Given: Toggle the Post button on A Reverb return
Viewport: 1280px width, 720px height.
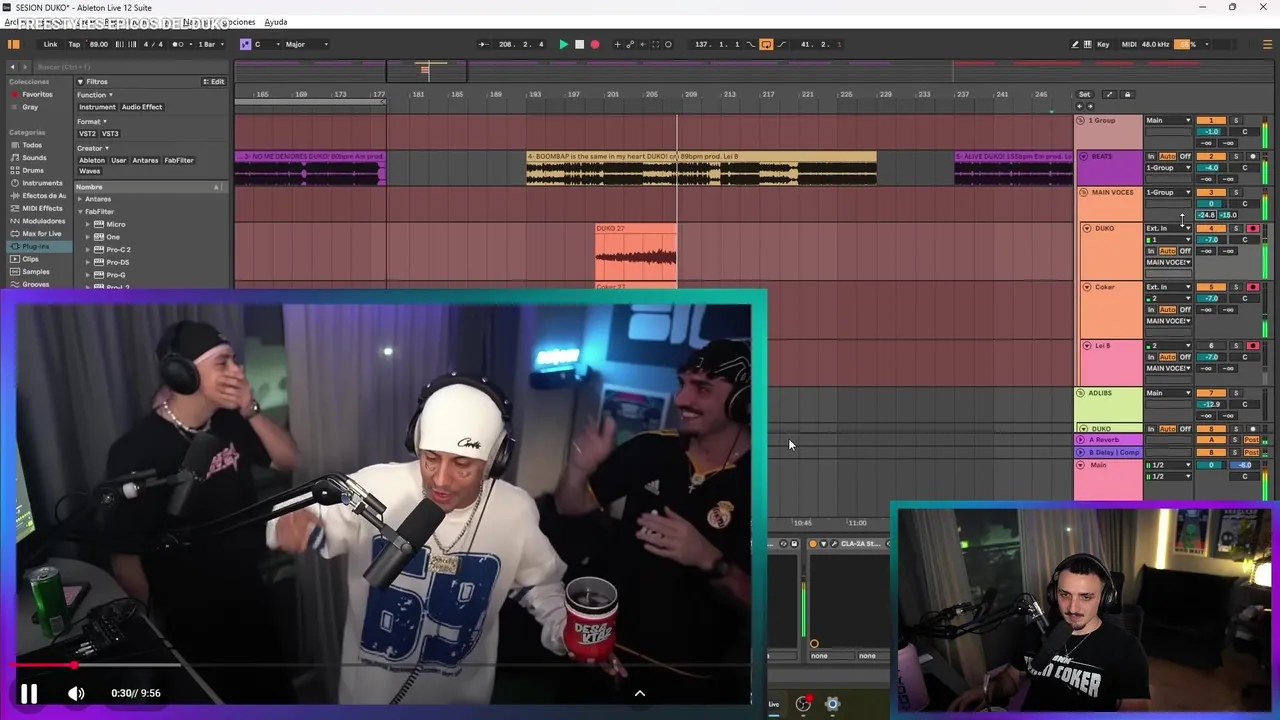Looking at the screenshot, I should tap(1251, 440).
